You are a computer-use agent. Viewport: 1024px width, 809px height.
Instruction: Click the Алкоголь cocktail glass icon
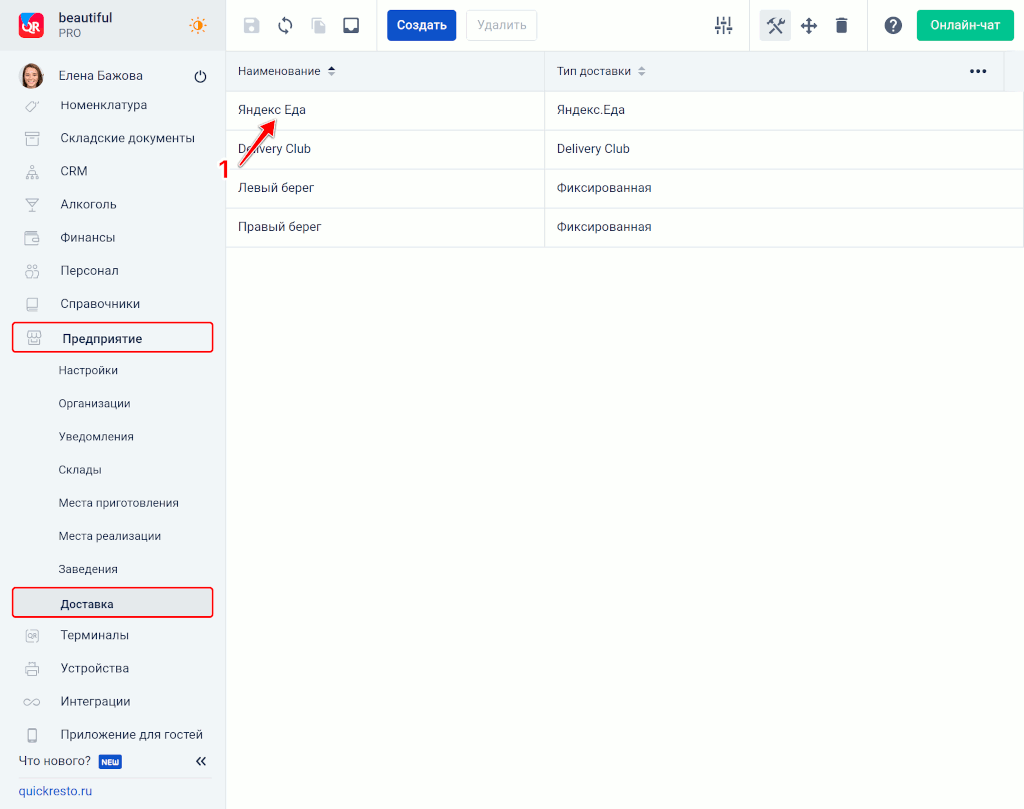click(32, 205)
